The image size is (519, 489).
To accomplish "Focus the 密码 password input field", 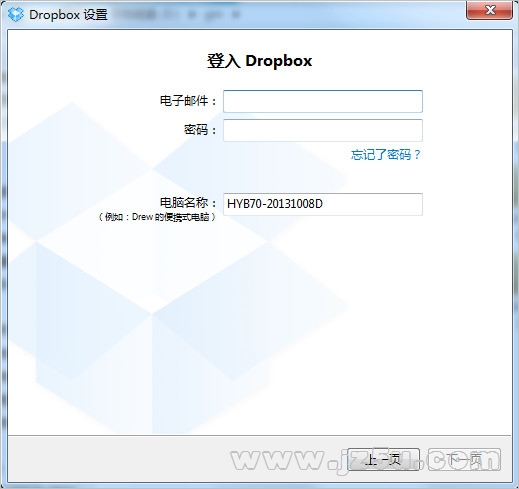I will point(323,130).
